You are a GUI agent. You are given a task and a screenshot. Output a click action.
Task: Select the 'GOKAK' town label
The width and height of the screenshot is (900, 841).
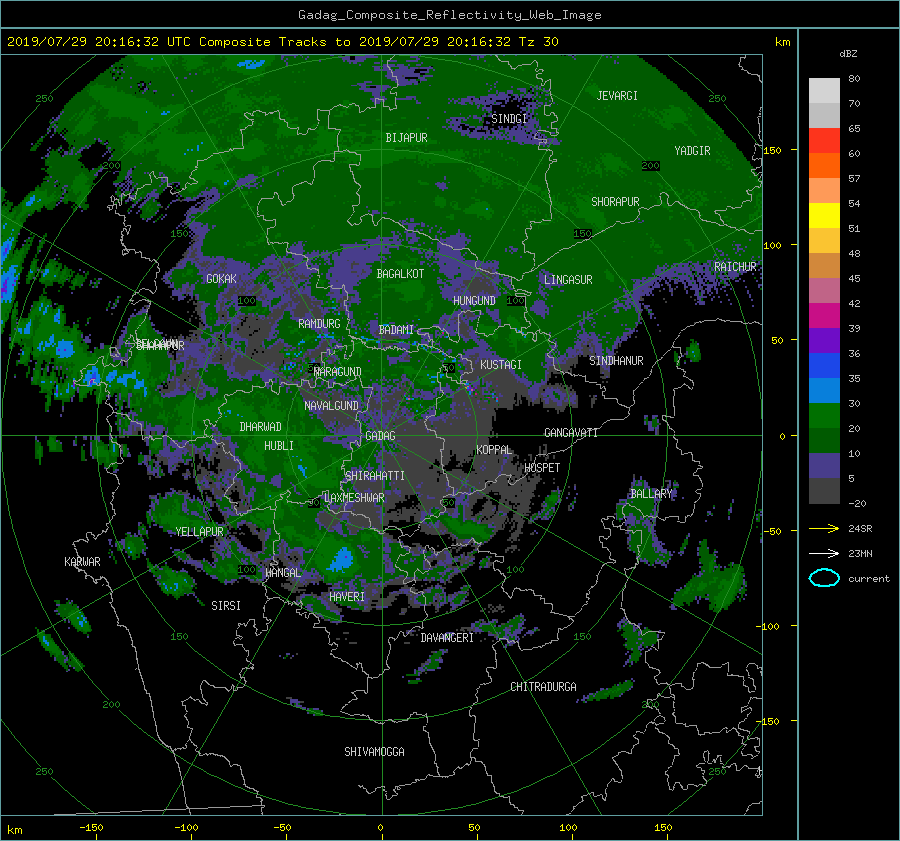coord(221,279)
